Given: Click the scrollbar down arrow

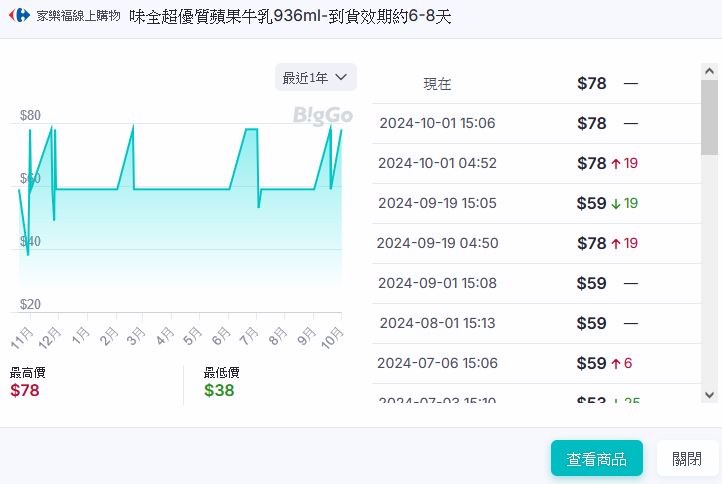Looking at the screenshot, I should [x=709, y=395].
